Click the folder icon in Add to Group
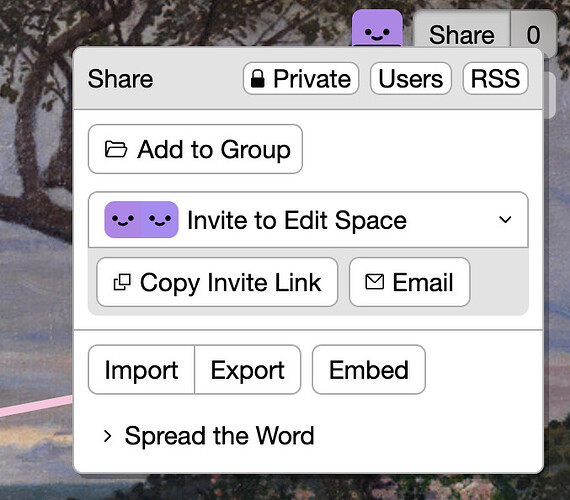This screenshot has height=500, width=570. pos(116,149)
